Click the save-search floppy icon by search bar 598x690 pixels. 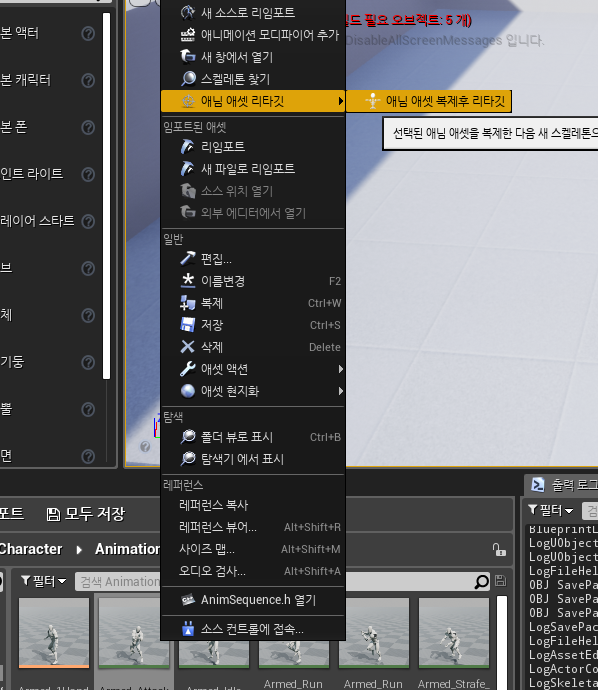coord(500,581)
